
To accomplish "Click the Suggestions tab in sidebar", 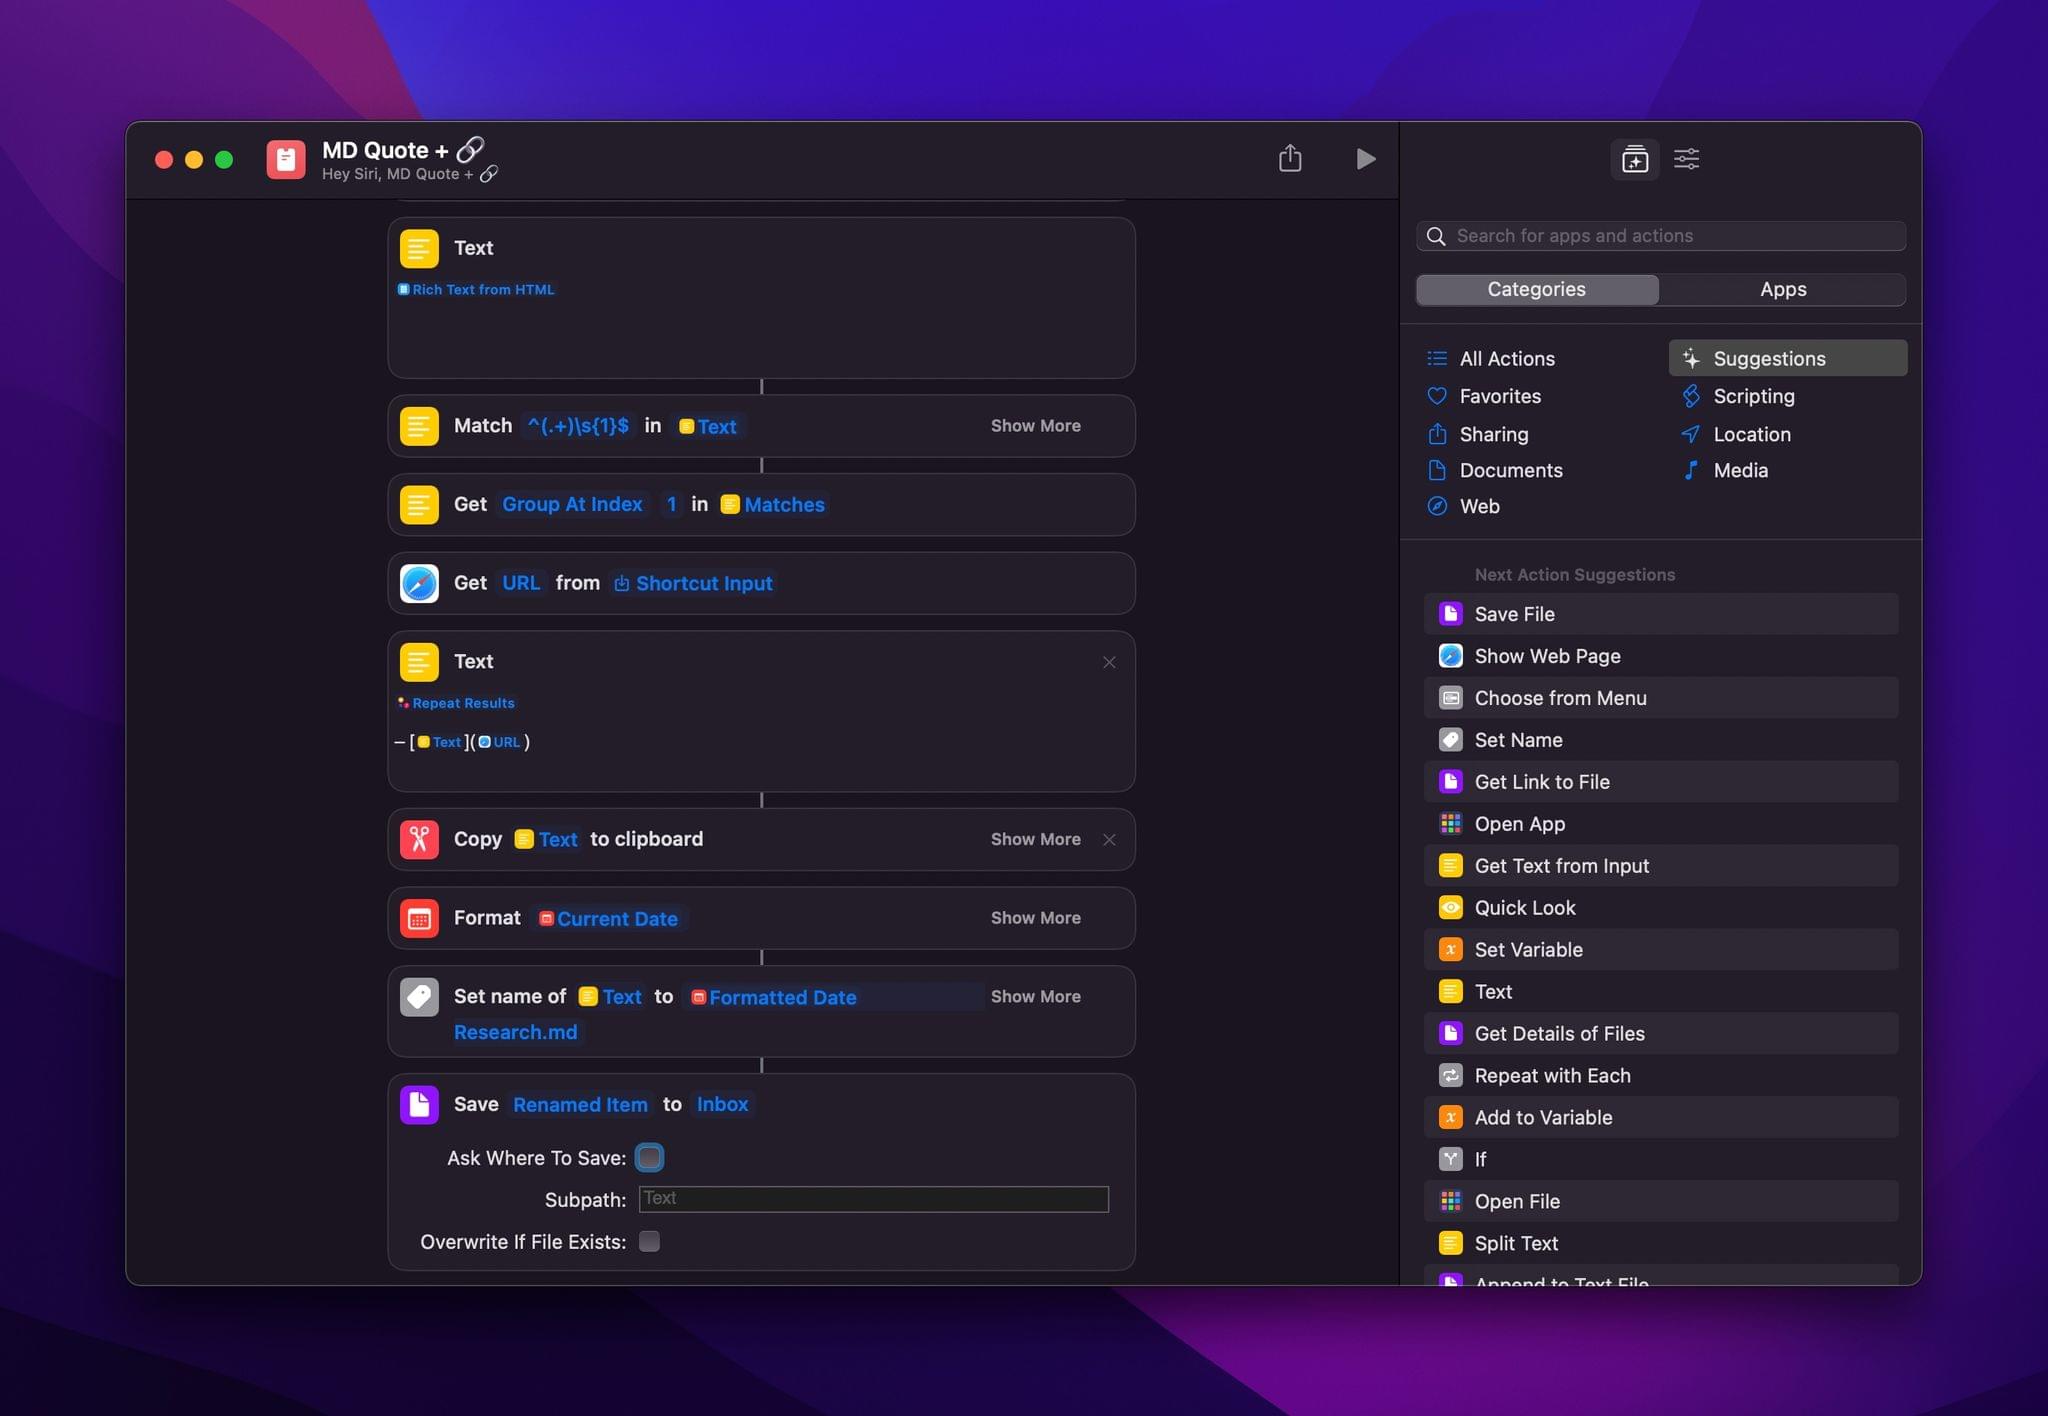I will tap(1785, 358).
